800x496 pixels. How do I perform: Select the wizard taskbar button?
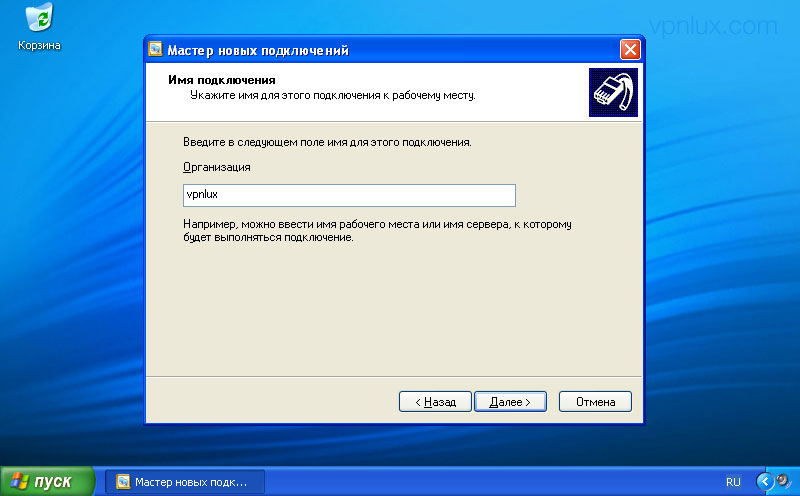(x=185, y=482)
